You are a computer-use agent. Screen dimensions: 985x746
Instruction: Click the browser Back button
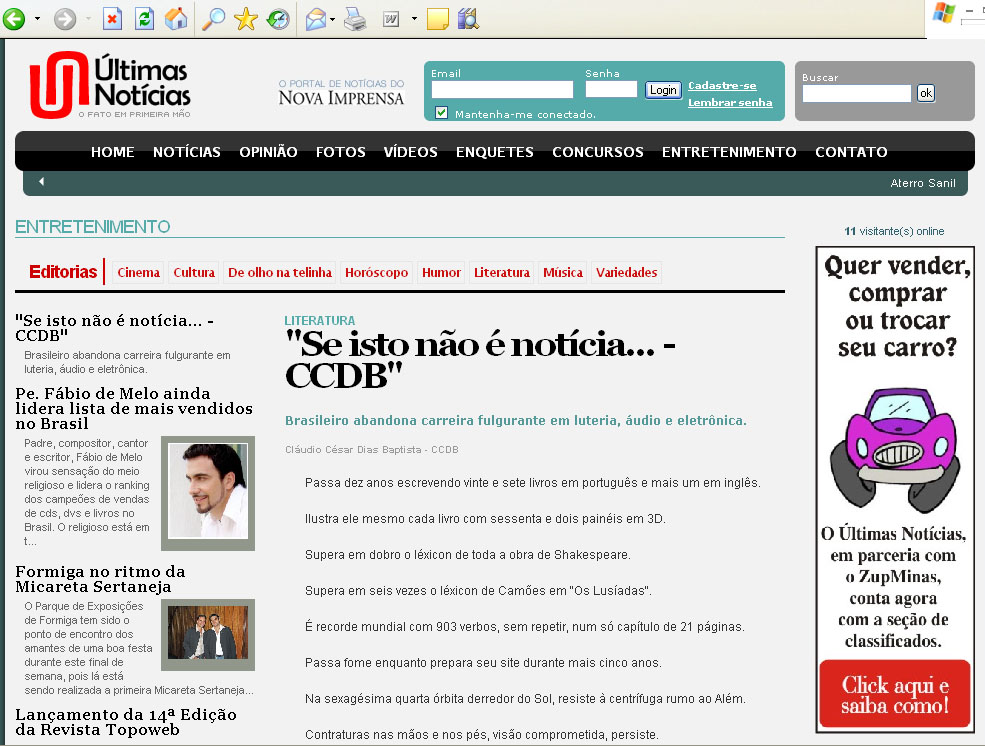pyautogui.click(x=14, y=18)
